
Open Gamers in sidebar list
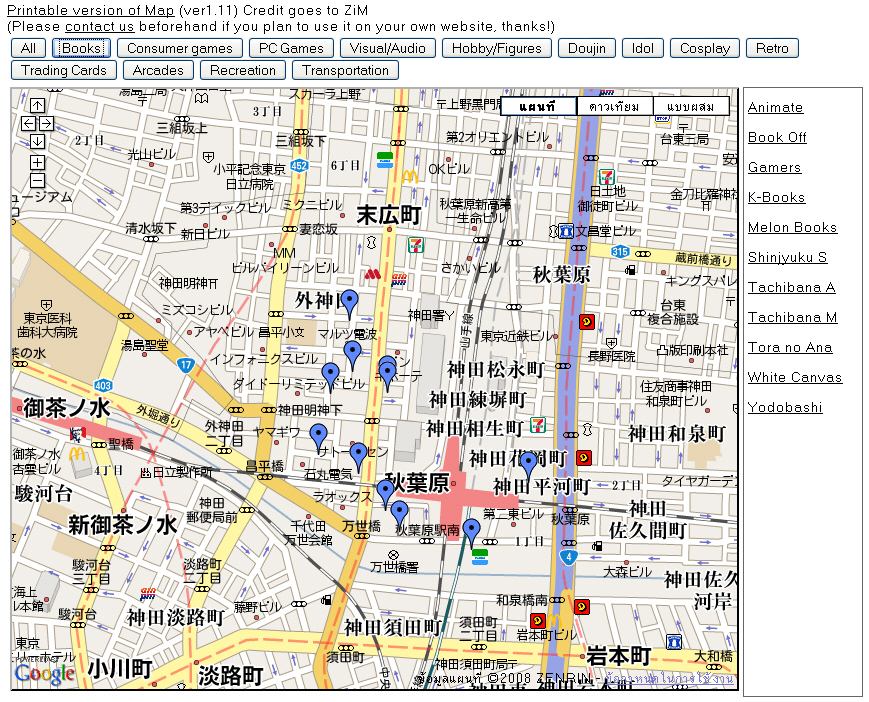tap(774, 167)
